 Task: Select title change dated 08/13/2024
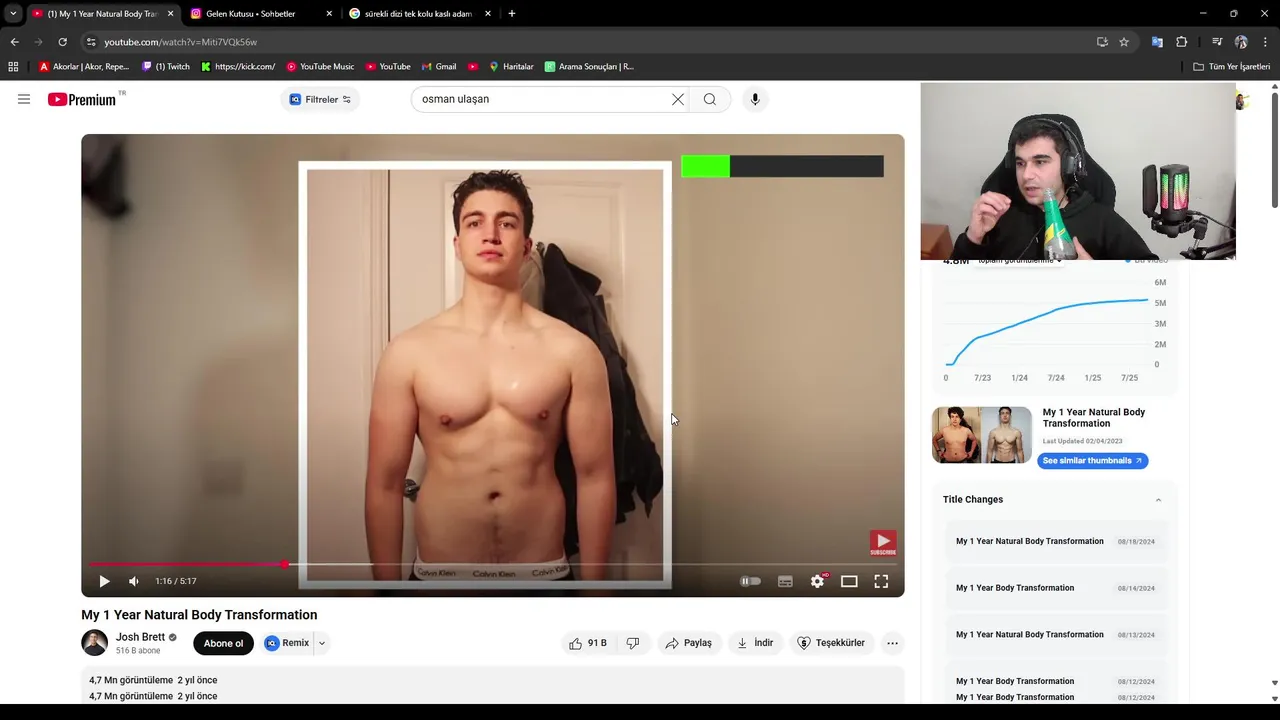click(1055, 635)
